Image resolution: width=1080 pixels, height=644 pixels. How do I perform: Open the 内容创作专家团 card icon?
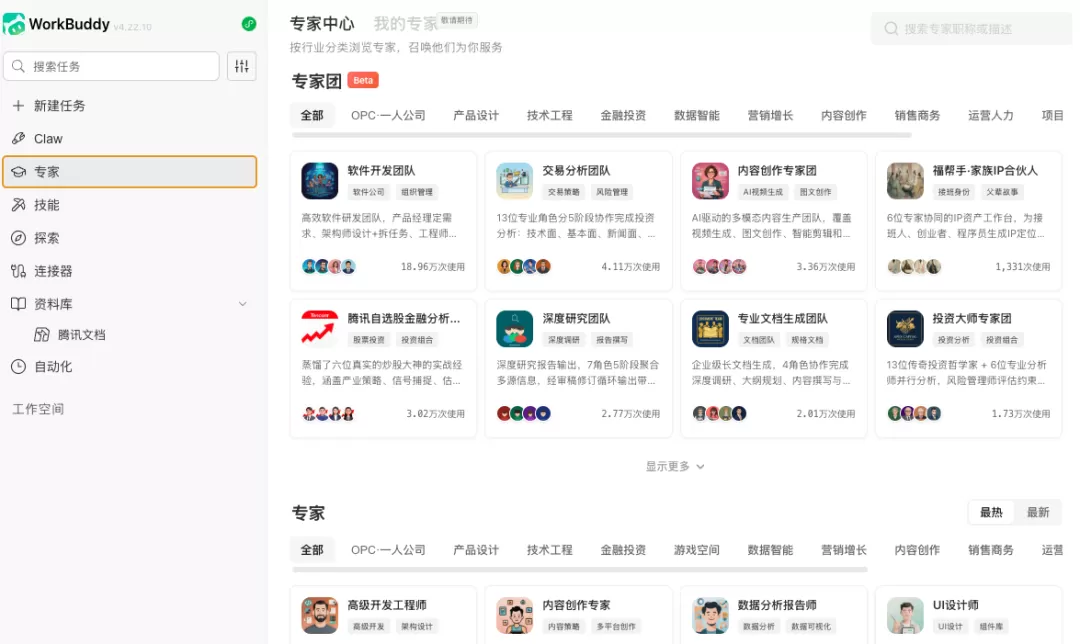point(710,180)
